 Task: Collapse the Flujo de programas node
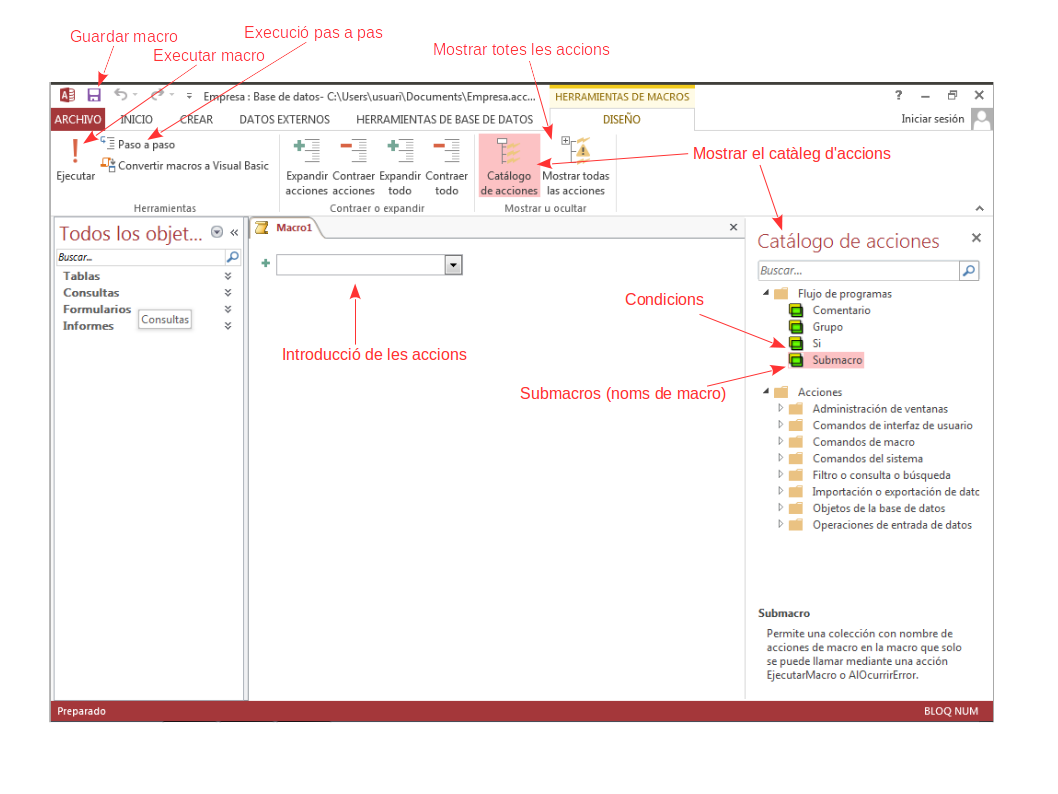[766, 293]
